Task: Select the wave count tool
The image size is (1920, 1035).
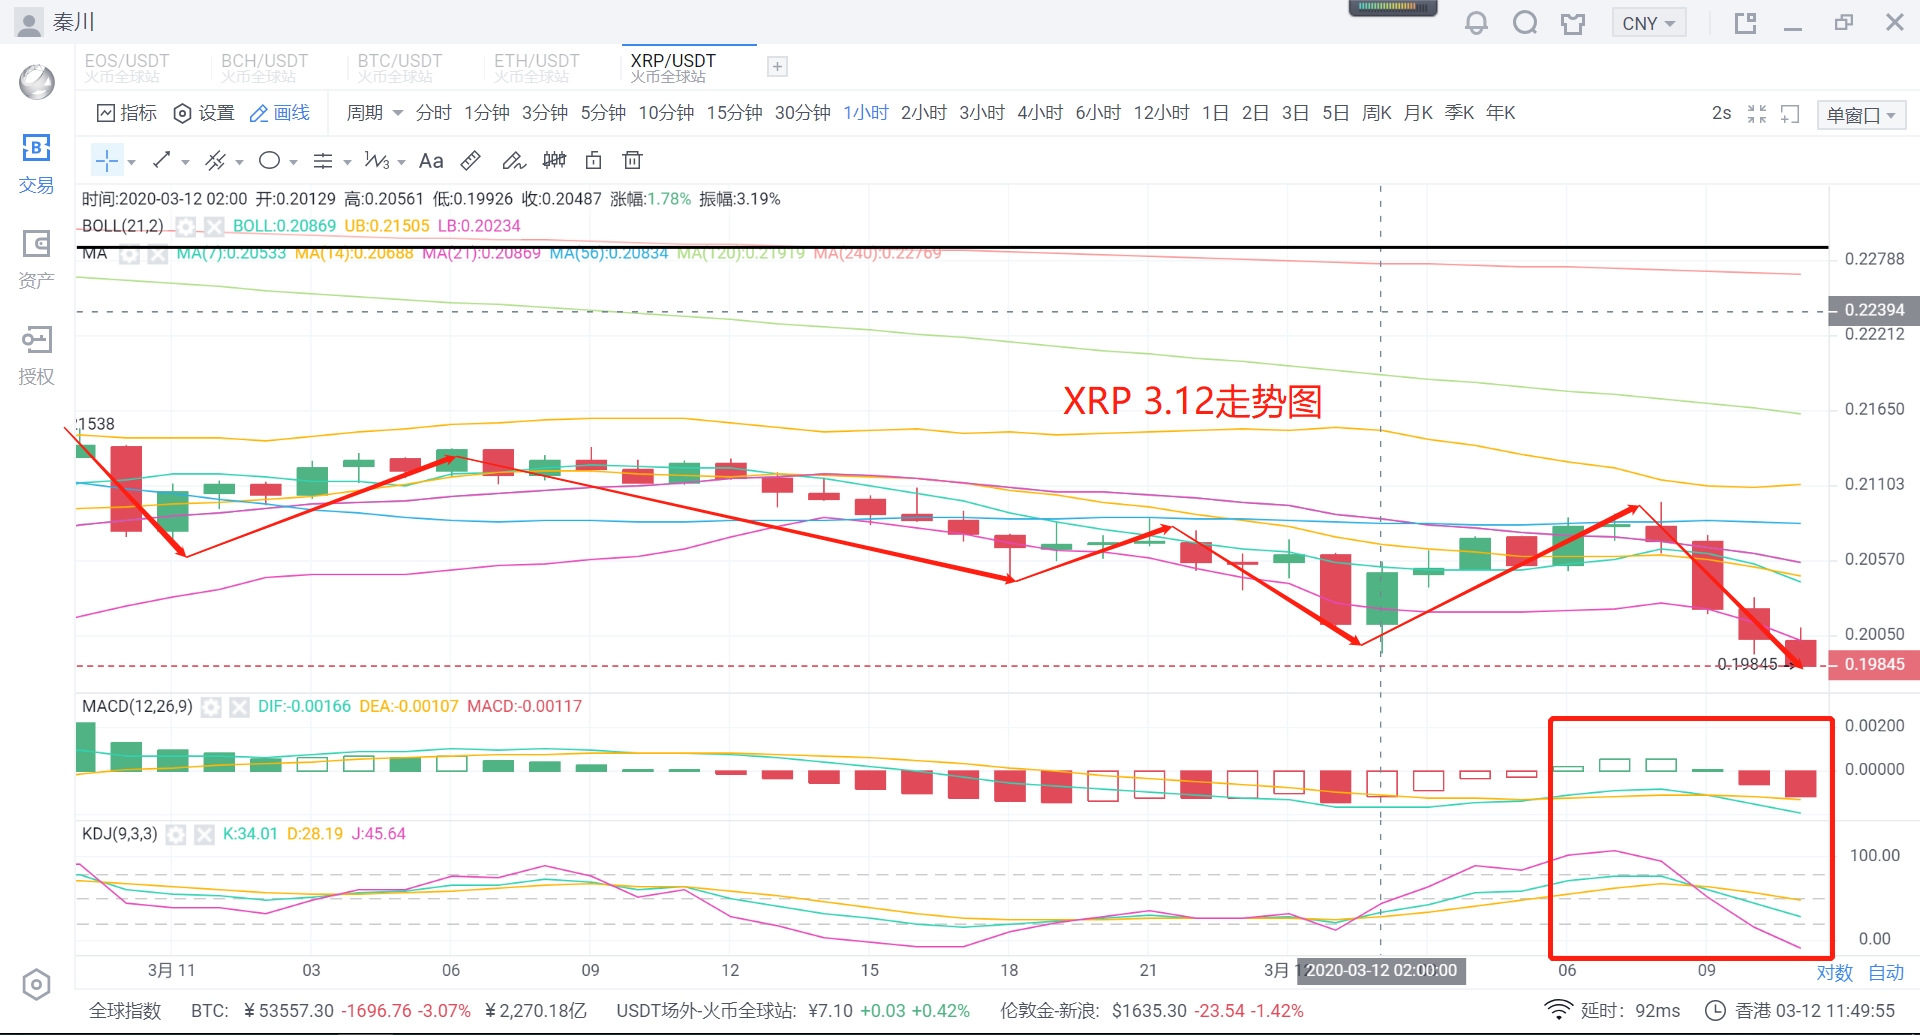Action: pos(377,160)
